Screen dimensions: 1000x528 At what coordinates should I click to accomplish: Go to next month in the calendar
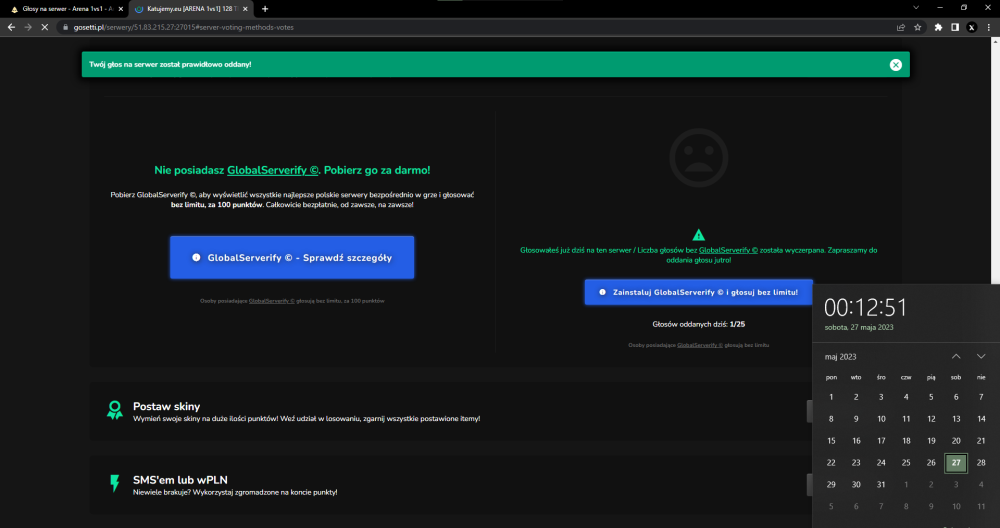tap(981, 356)
